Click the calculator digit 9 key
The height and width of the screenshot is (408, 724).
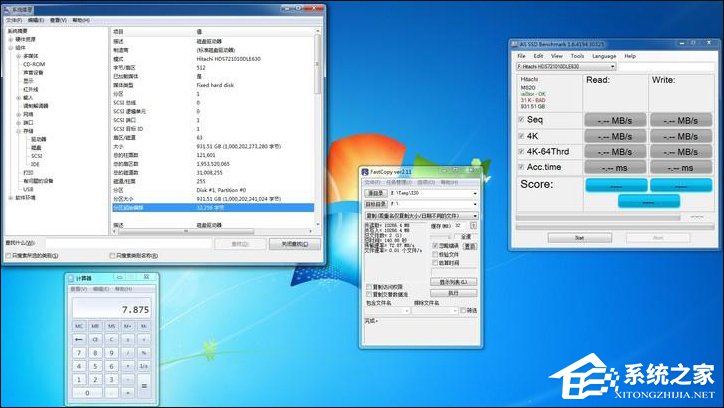coord(111,353)
